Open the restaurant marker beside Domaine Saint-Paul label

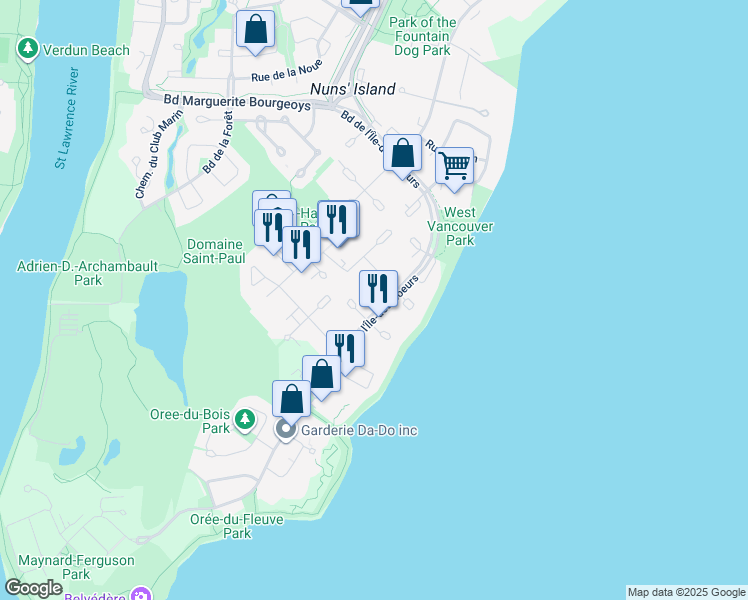click(273, 230)
